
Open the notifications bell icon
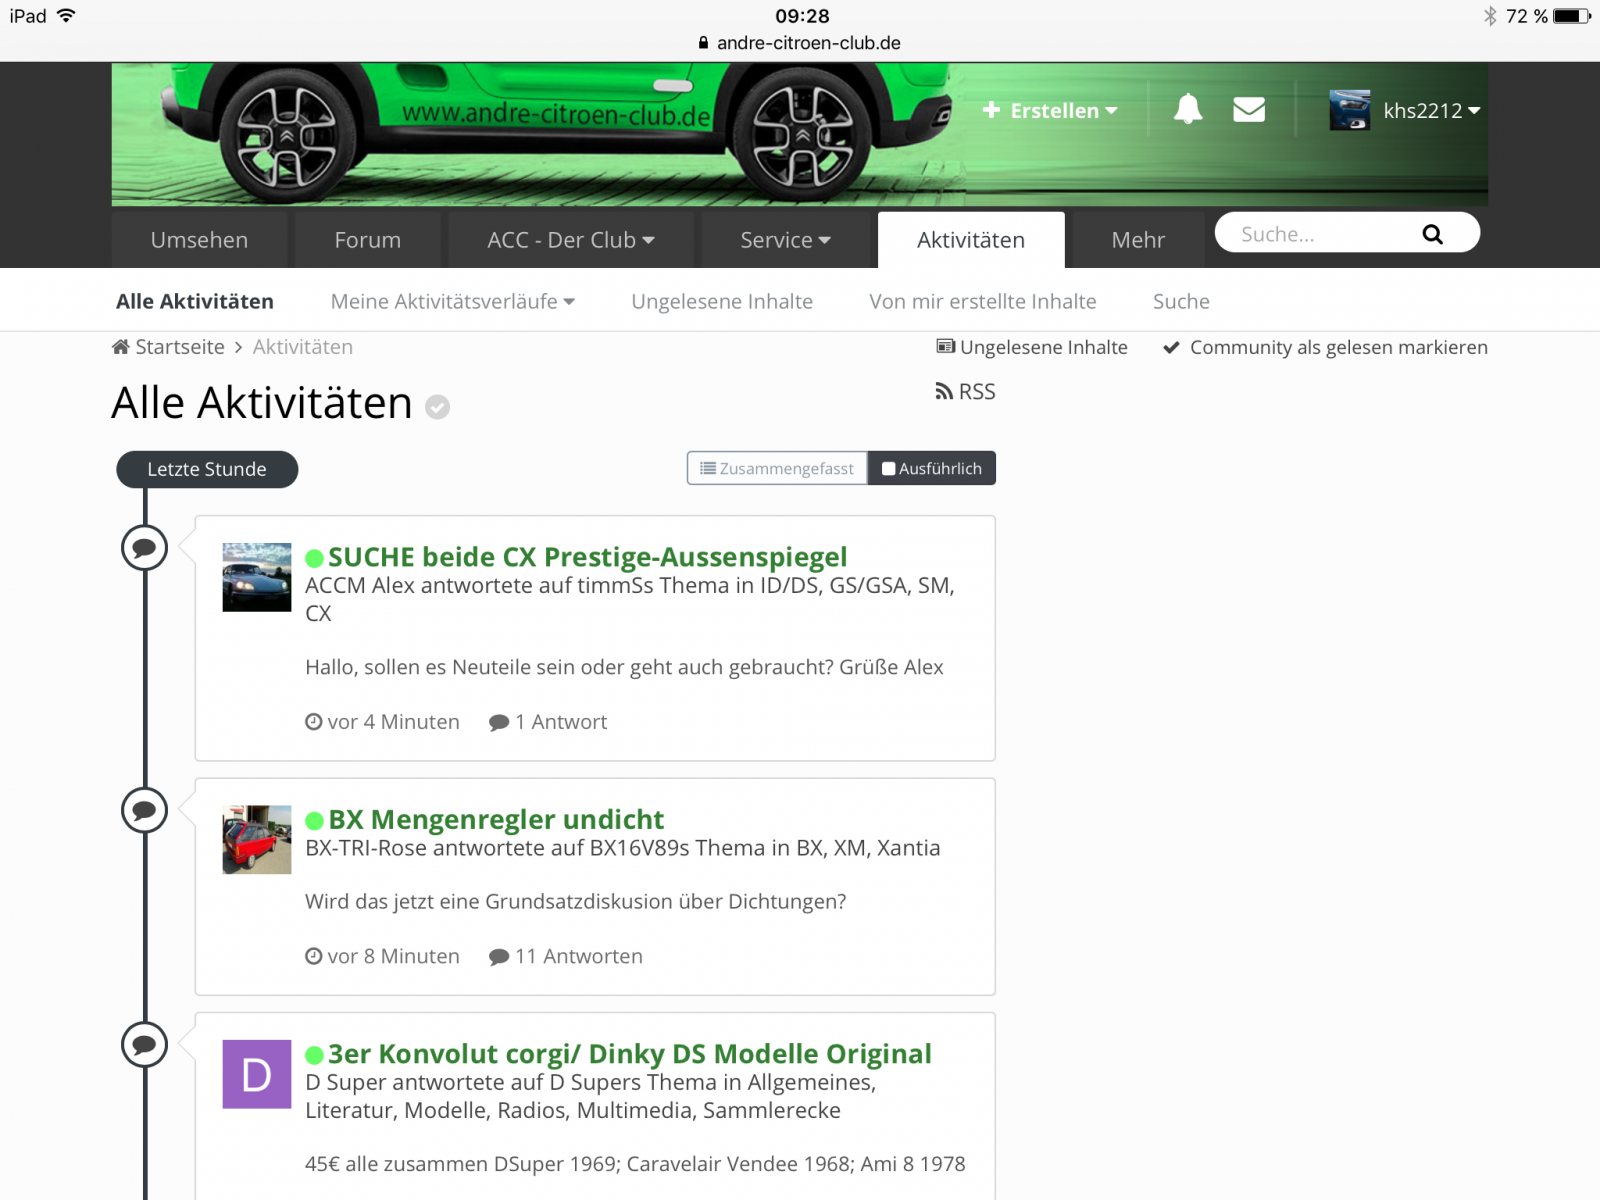(x=1188, y=109)
